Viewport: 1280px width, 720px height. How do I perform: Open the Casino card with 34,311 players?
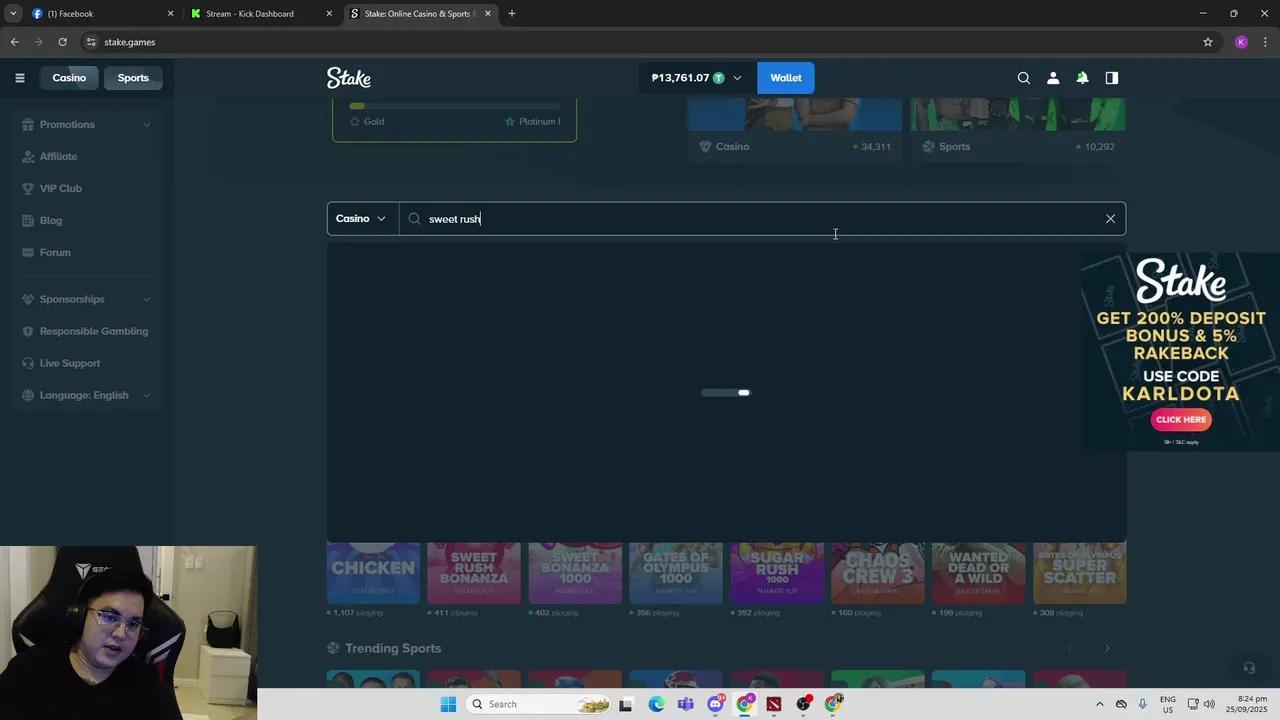794,128
